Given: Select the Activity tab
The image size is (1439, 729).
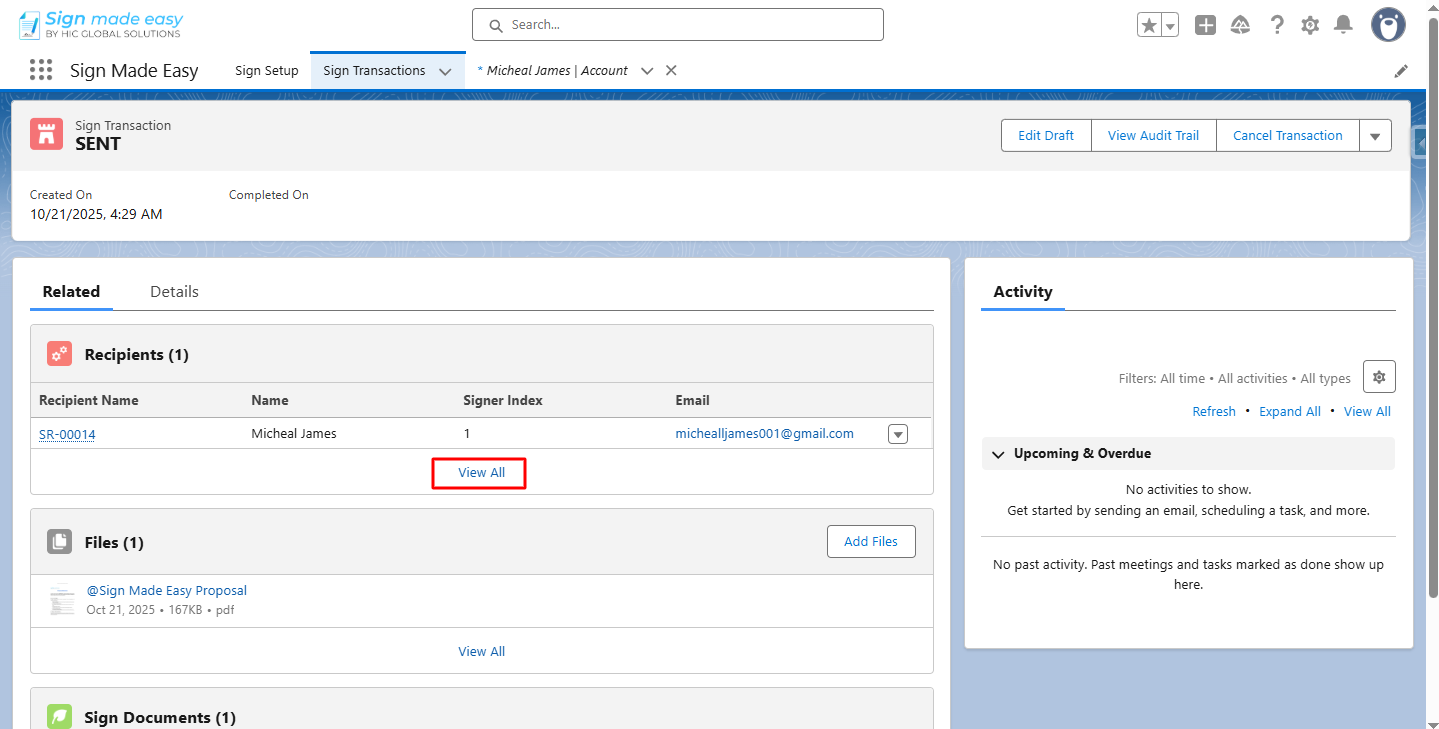Looking at the screenshot, I should (x=1023, y=292).
